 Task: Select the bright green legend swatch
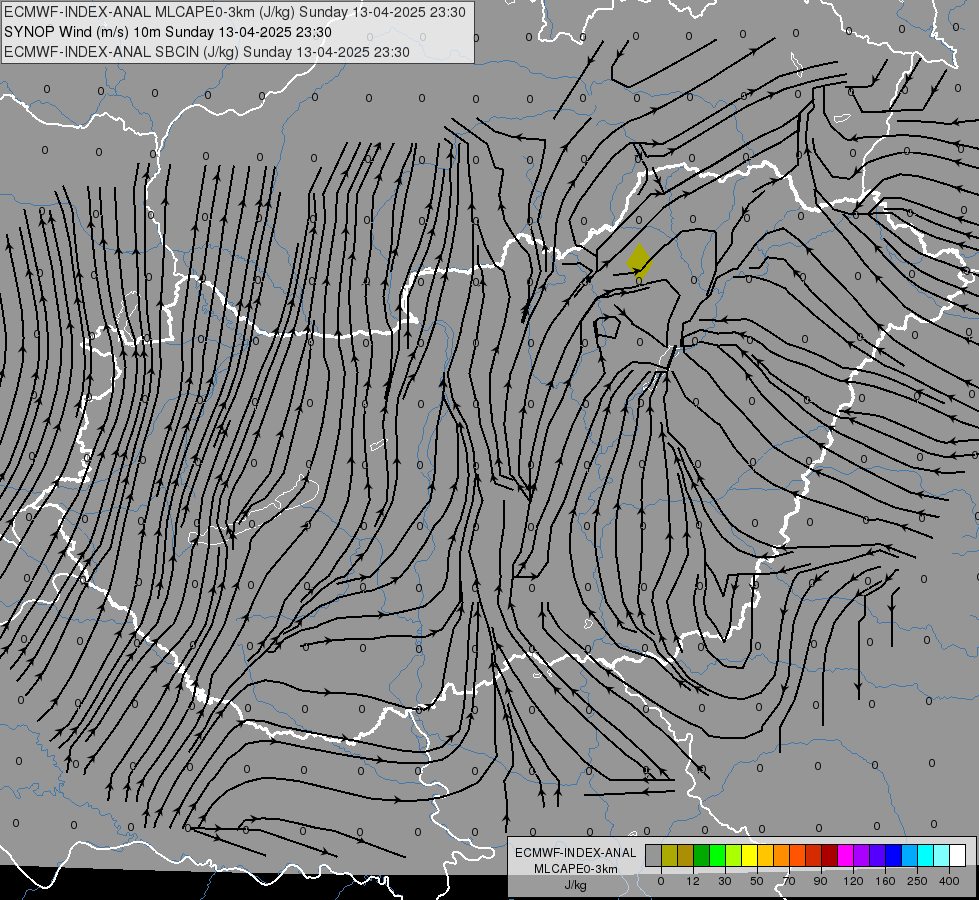tap(718, 855)
